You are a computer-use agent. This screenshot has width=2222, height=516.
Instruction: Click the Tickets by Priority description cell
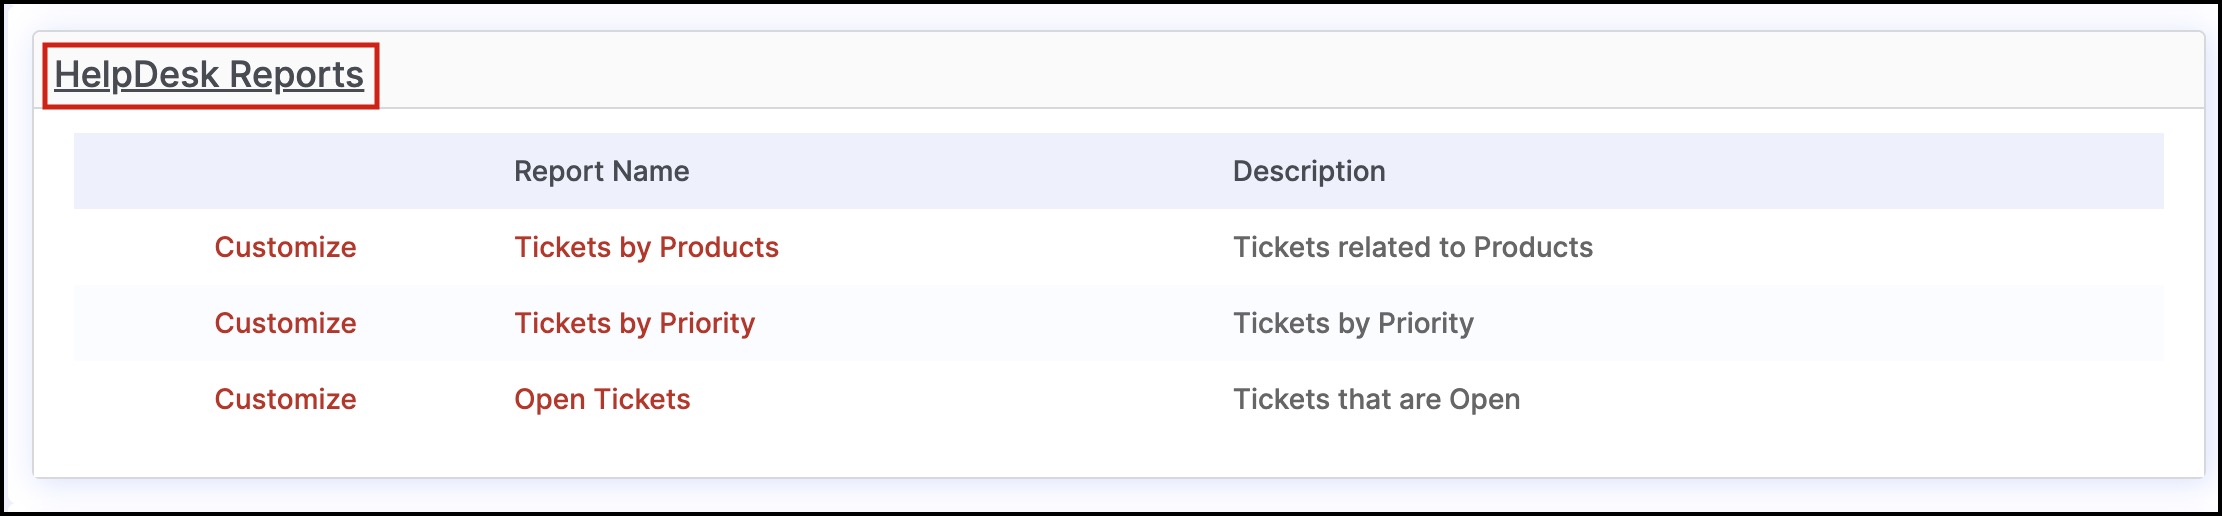1353,323
